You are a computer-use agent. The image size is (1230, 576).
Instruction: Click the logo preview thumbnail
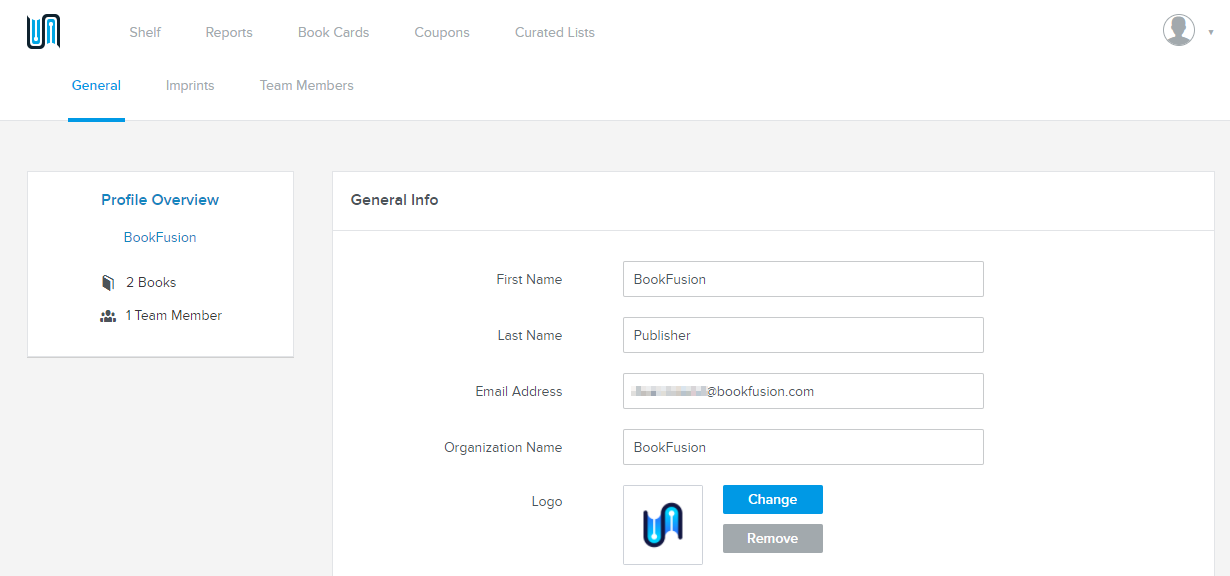(x=663, y=525)
